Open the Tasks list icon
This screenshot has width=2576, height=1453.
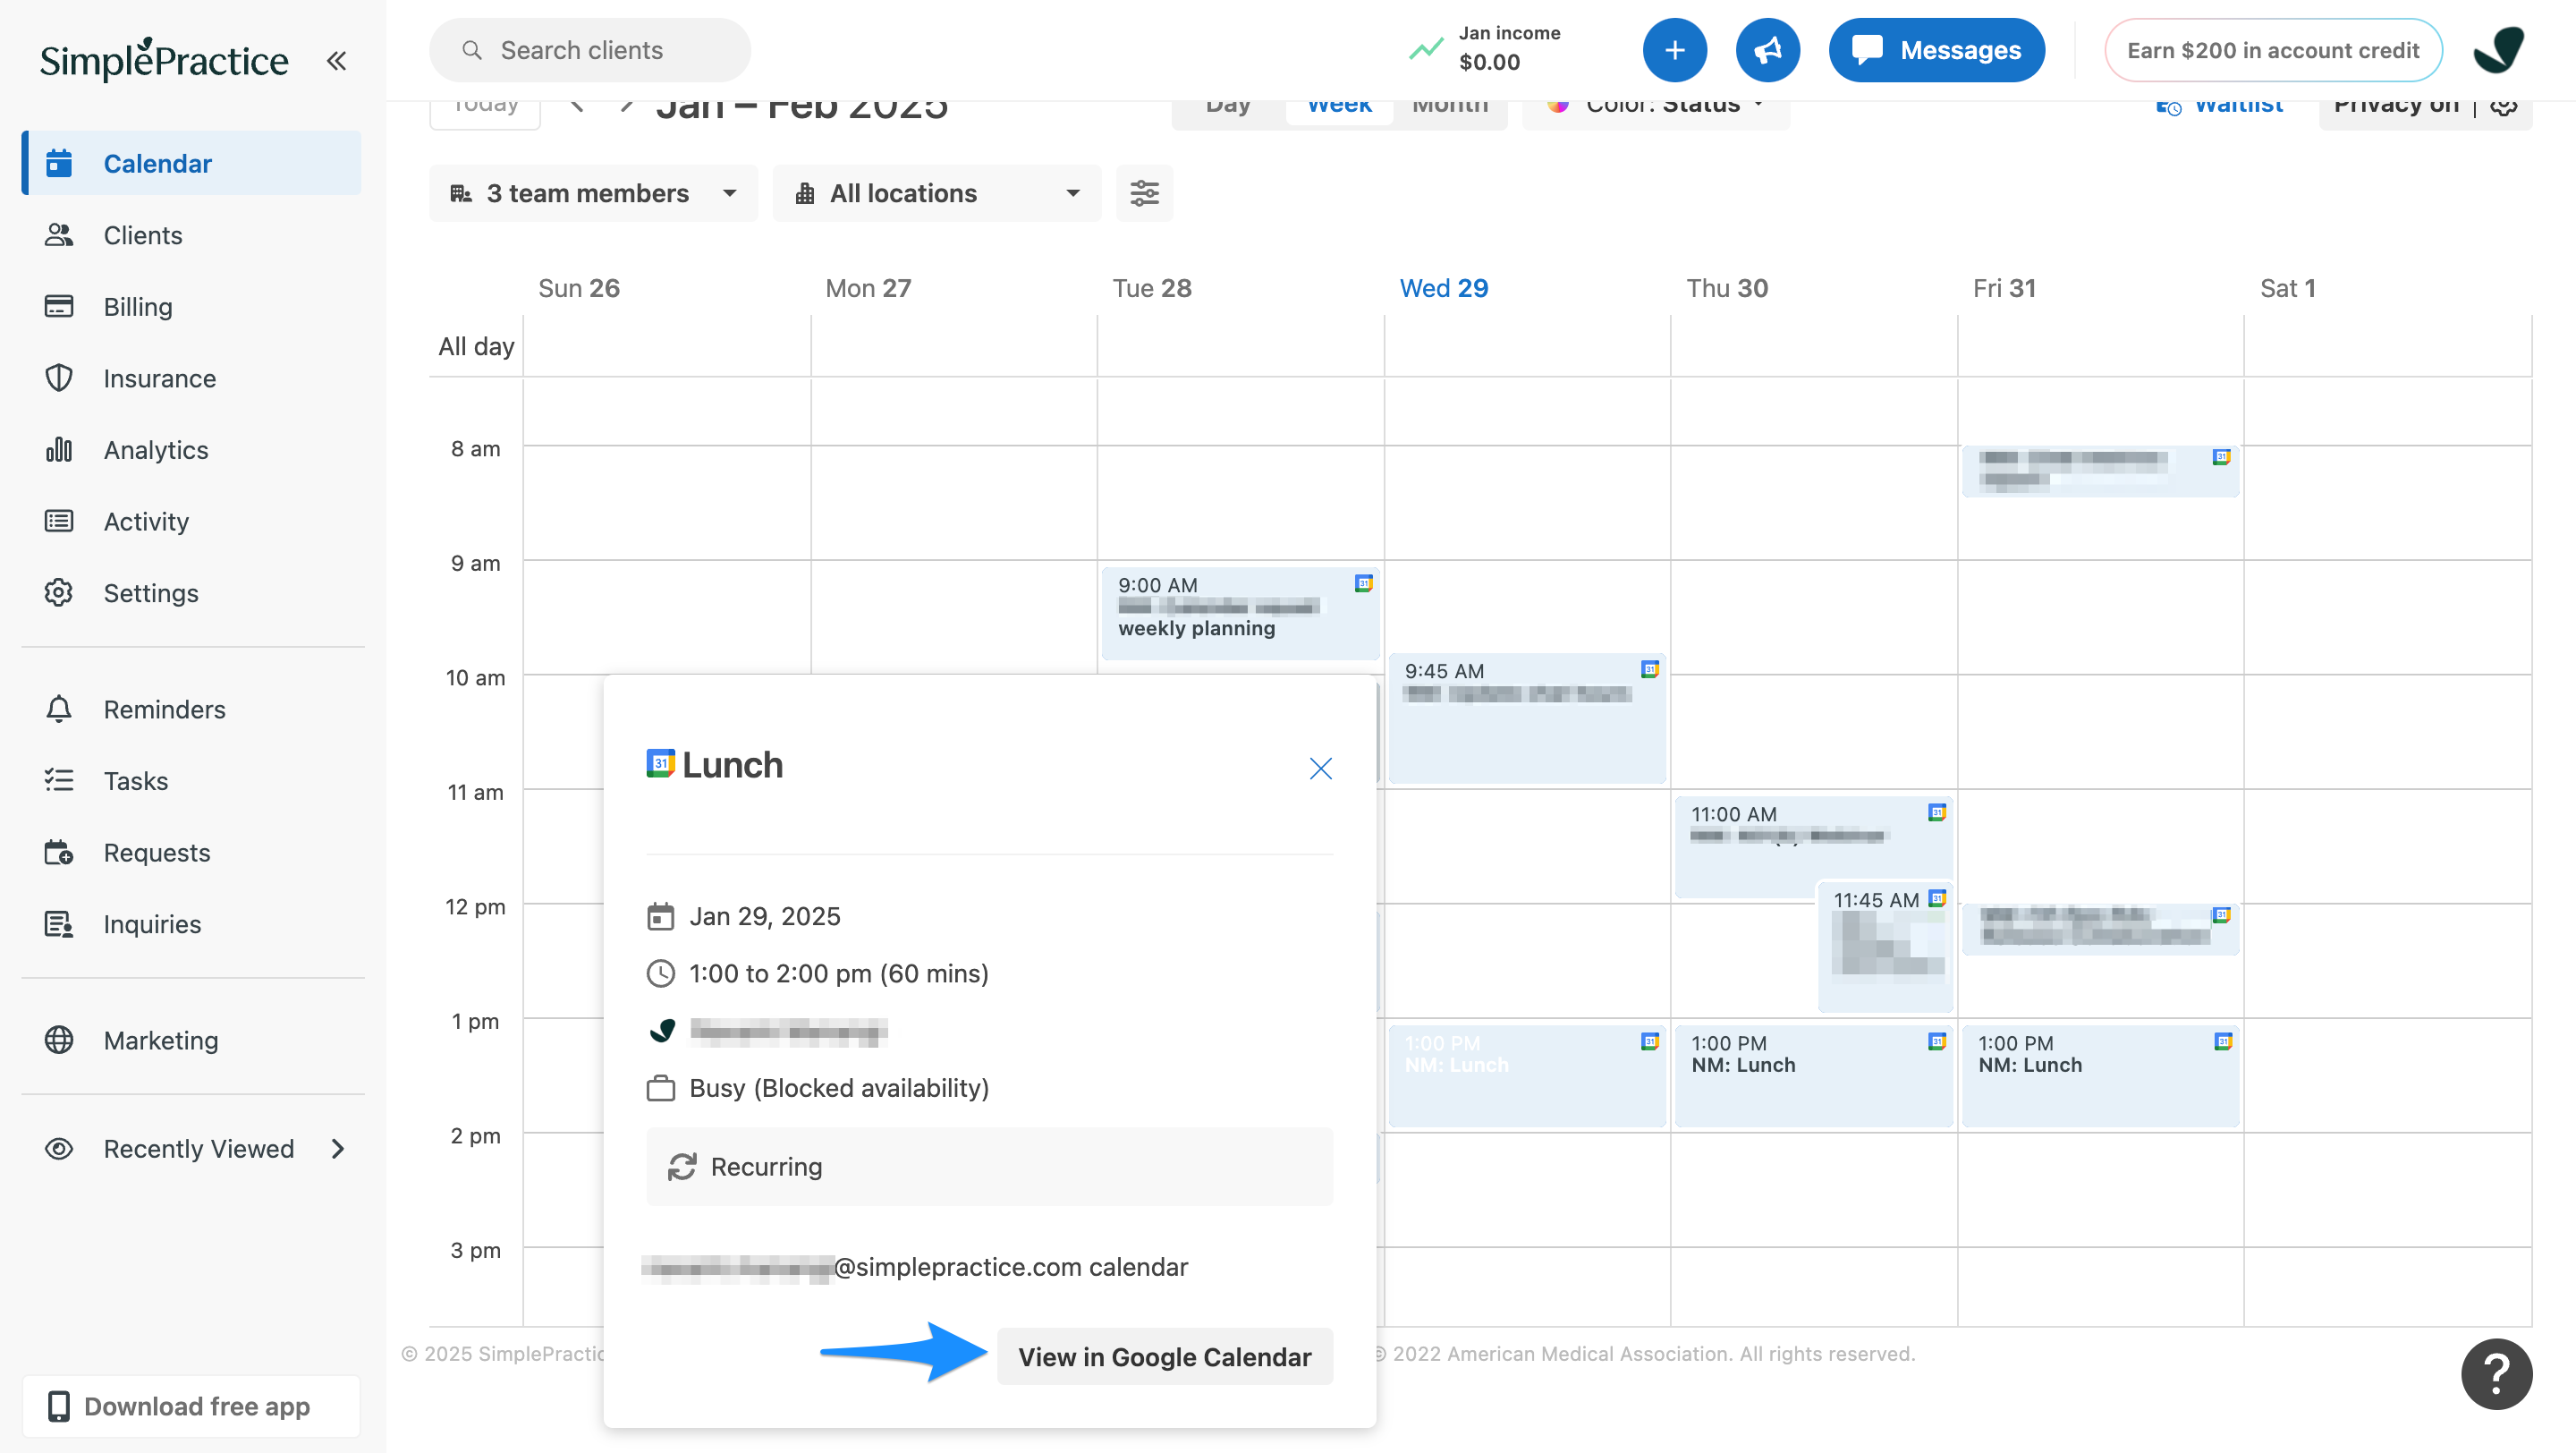[59, 780]
